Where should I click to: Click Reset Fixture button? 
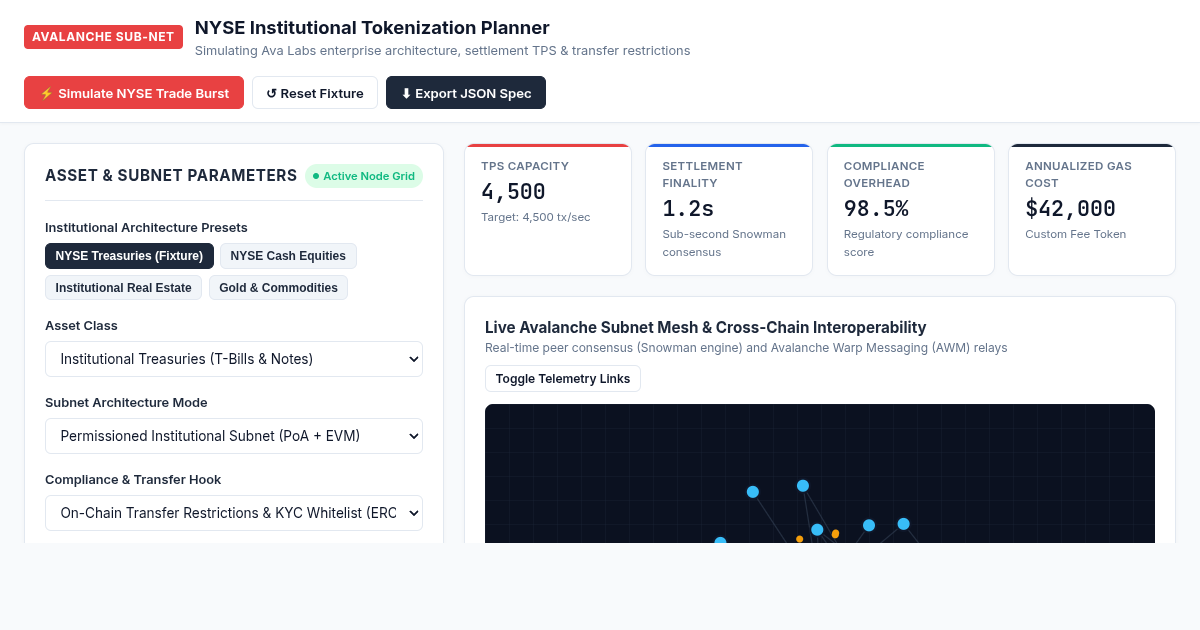[x=315, y=93]
